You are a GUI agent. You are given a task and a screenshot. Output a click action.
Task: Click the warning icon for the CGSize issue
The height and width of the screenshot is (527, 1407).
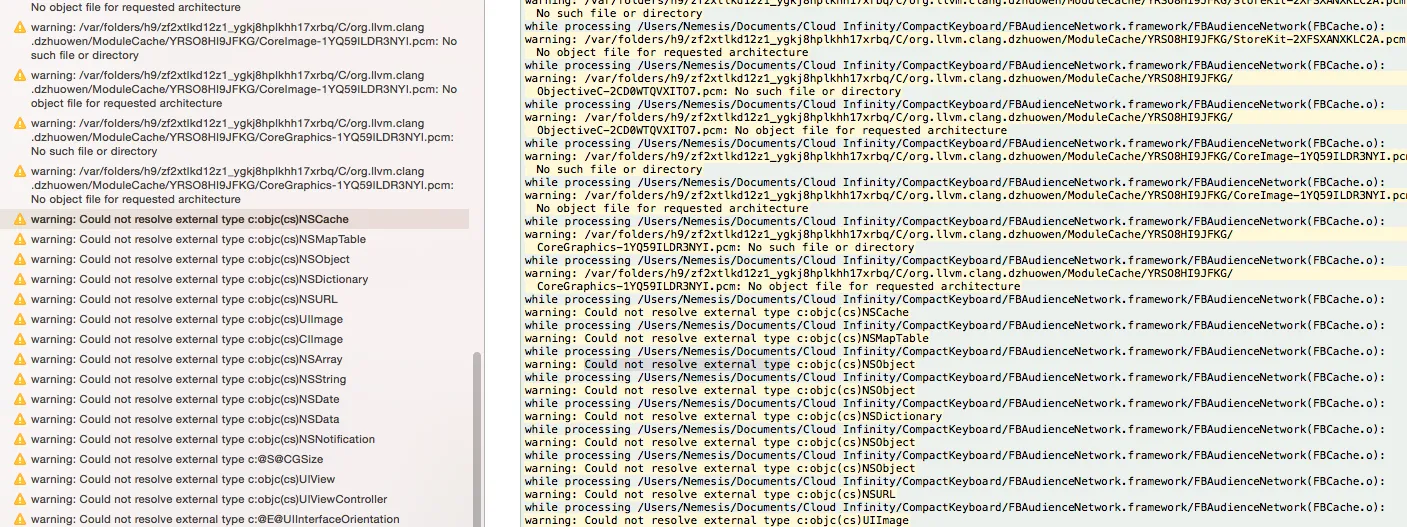20,459
